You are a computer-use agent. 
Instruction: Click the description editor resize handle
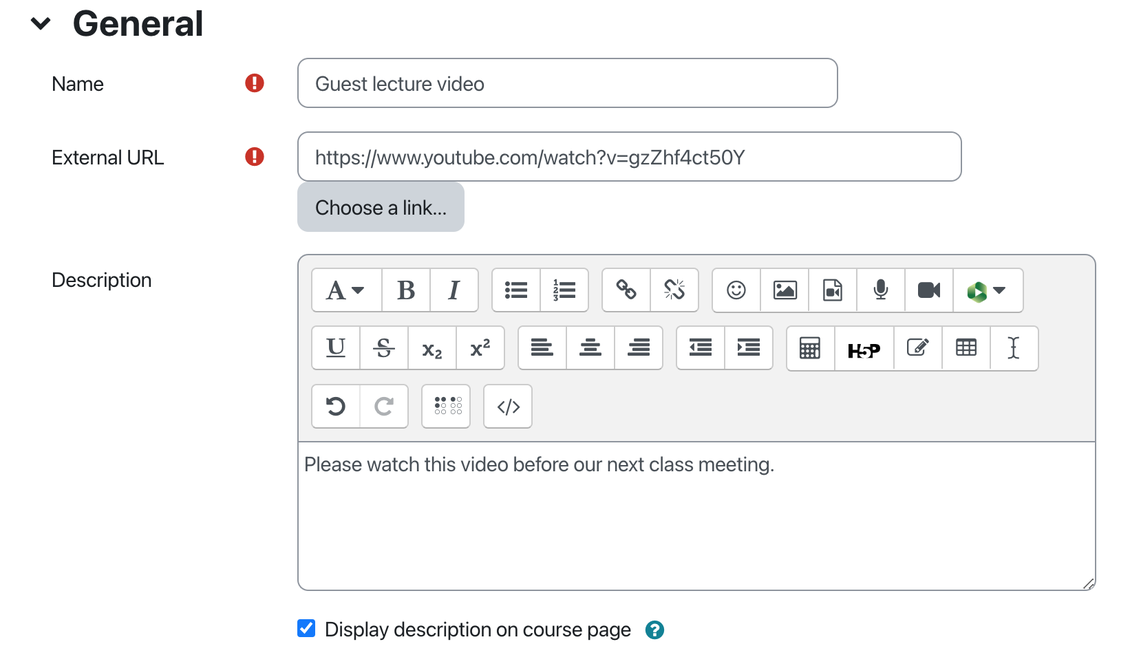click(1088, 583)
